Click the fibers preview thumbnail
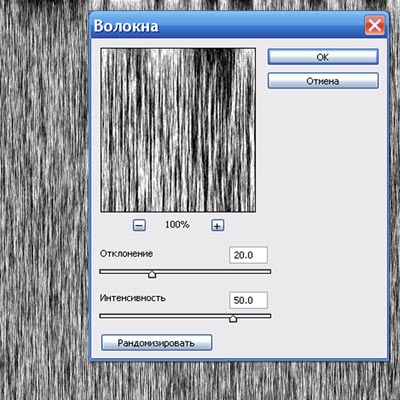This screenshot has height=400, width=400. pos(178,130)
